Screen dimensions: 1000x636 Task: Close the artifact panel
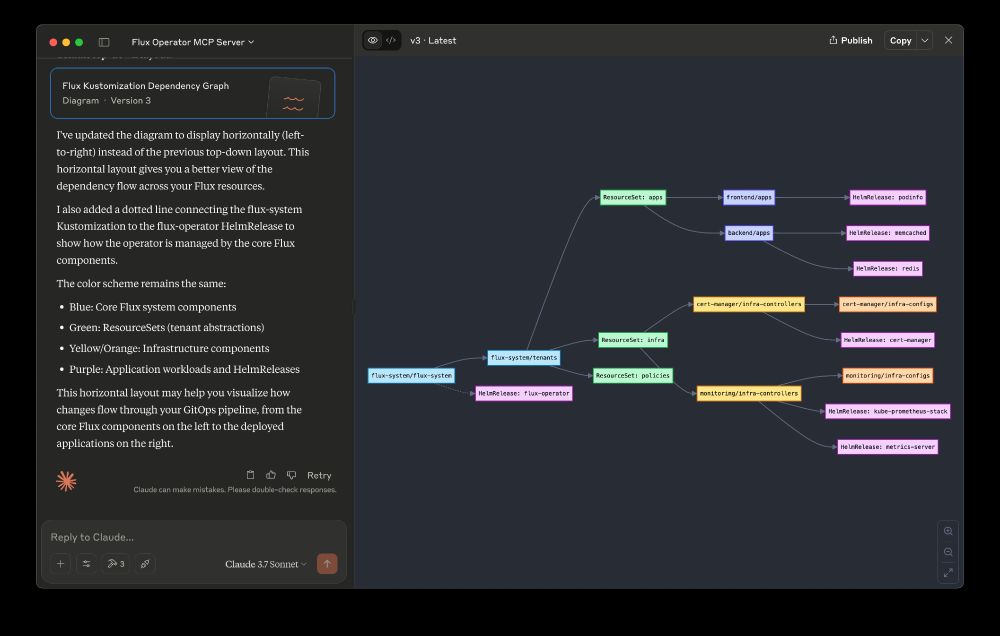(x=948, y=40)
